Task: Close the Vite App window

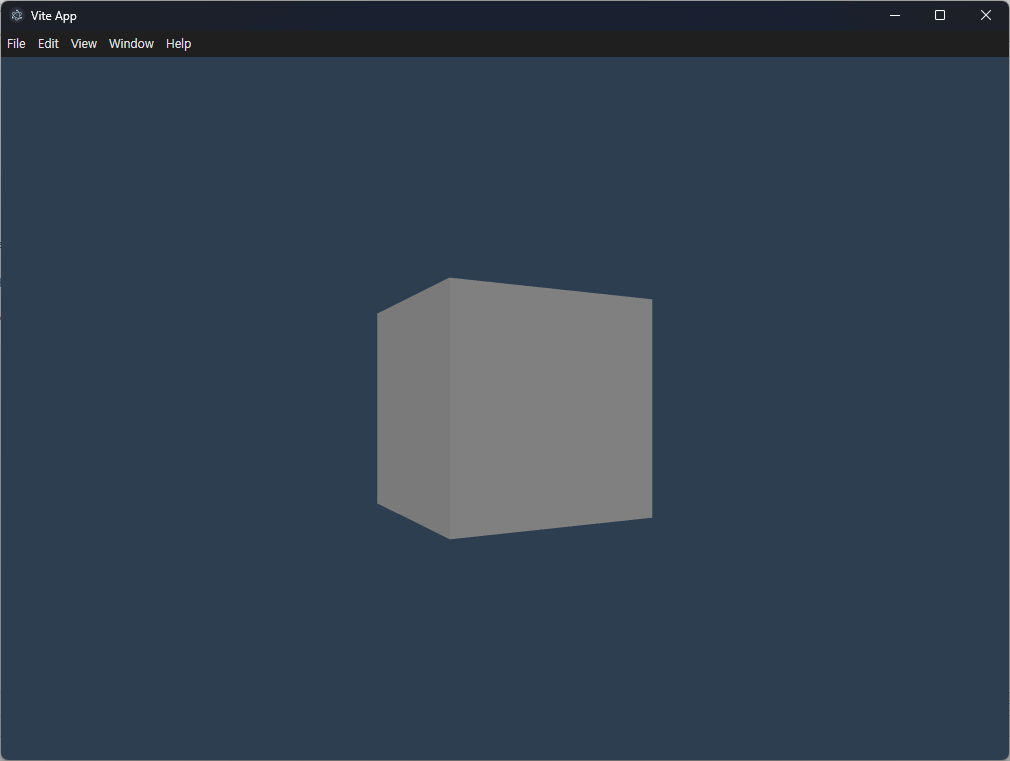Action: 986,15
